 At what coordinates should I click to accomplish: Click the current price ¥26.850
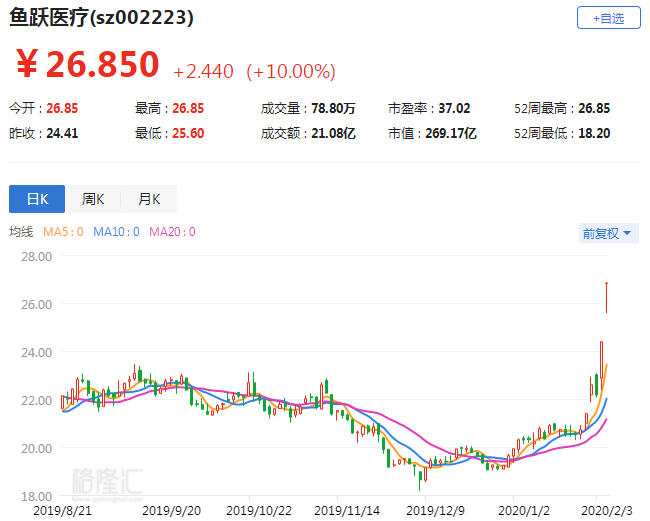(88, 64)
